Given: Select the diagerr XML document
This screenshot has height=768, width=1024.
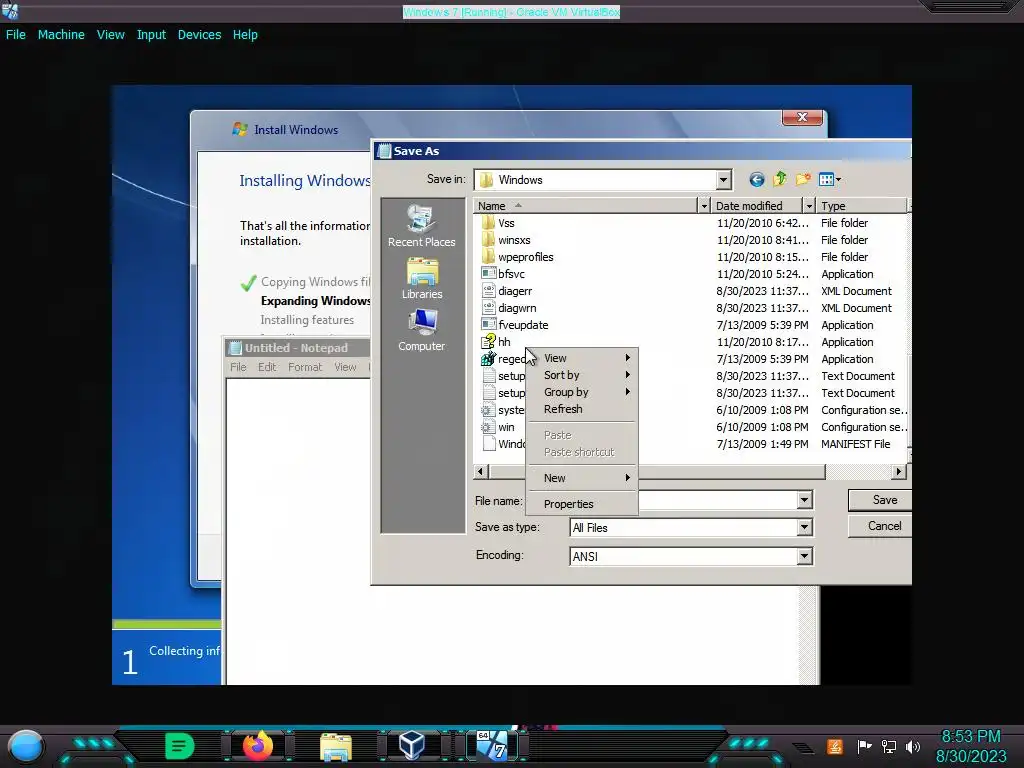Looking at the screenshot, I should click(515, 291).
